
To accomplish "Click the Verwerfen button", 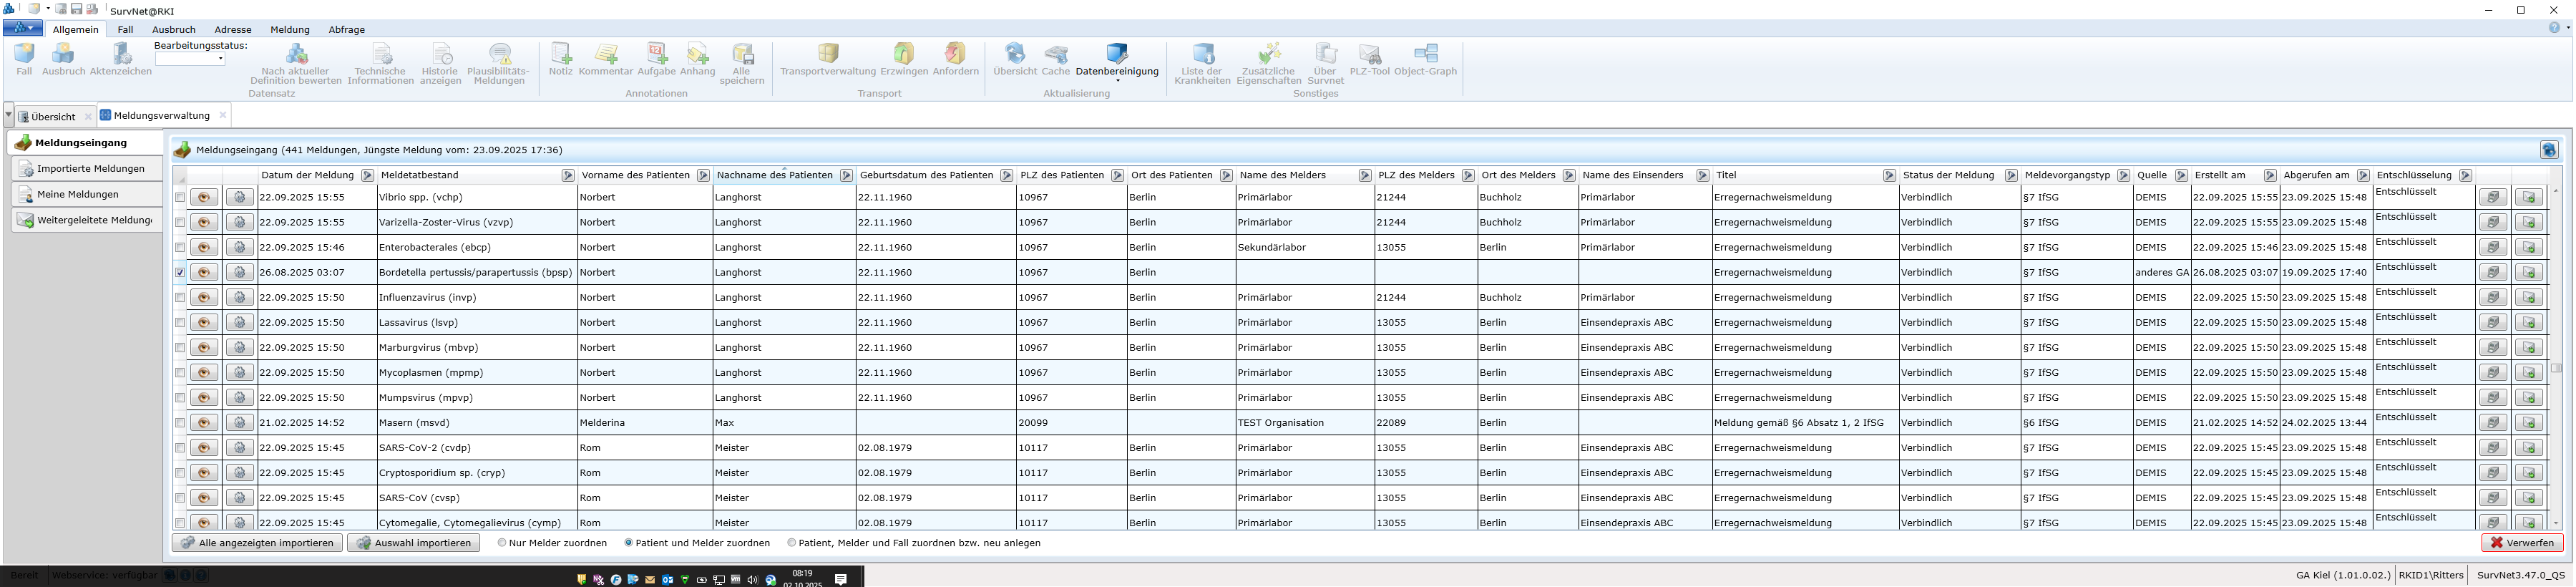I will [2521, 543].
